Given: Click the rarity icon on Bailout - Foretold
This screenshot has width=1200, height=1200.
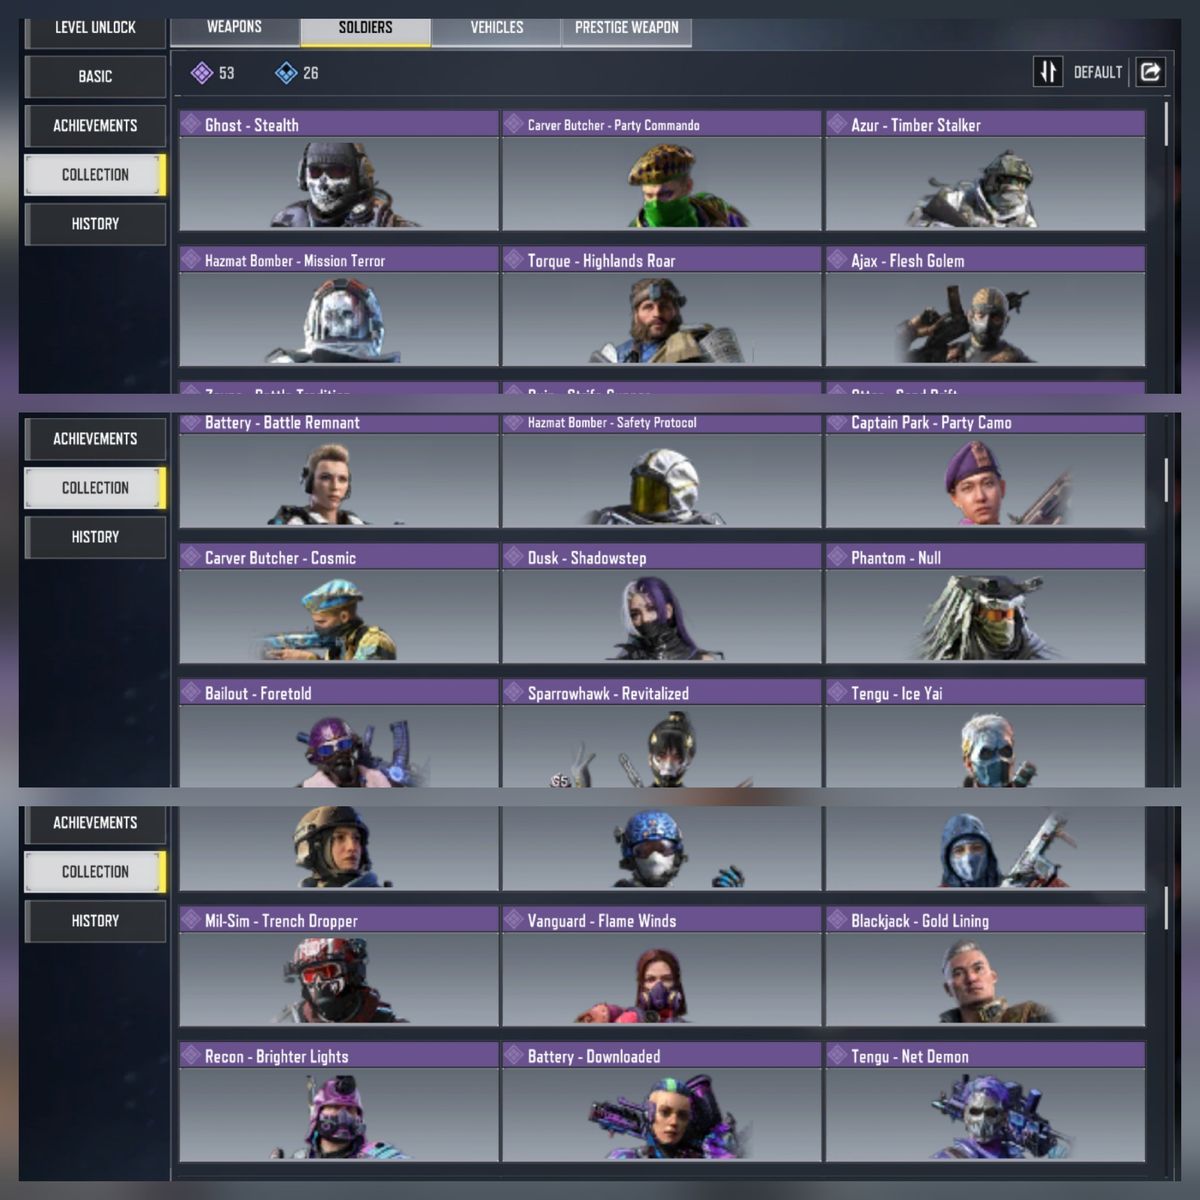Looking at the screenshot, I should point(191,693).
